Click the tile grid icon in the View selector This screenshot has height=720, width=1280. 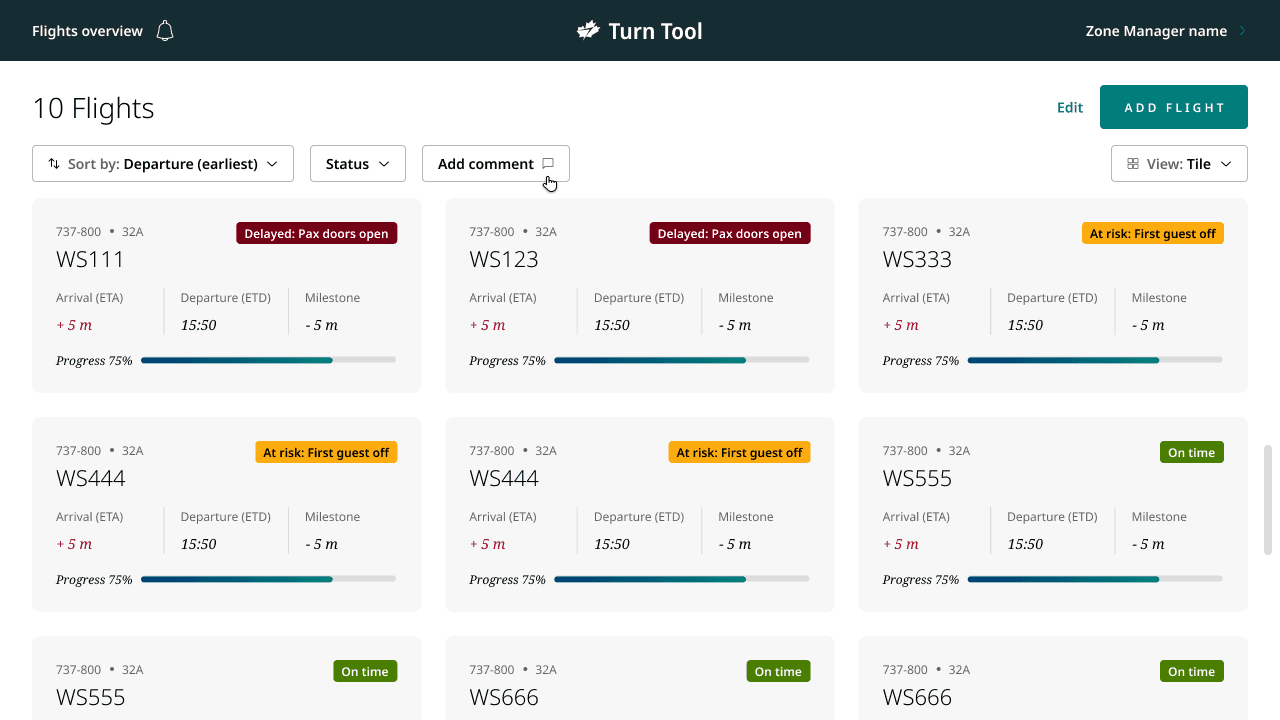(x=1133, y=164)
